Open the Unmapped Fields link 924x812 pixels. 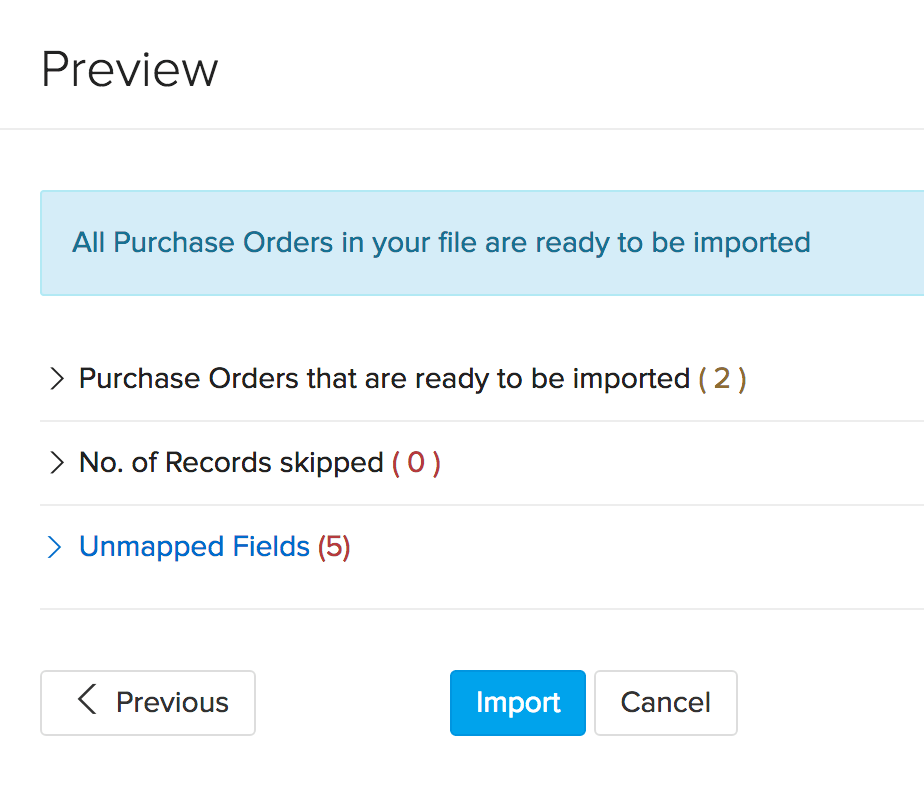(x=193, y=547)
